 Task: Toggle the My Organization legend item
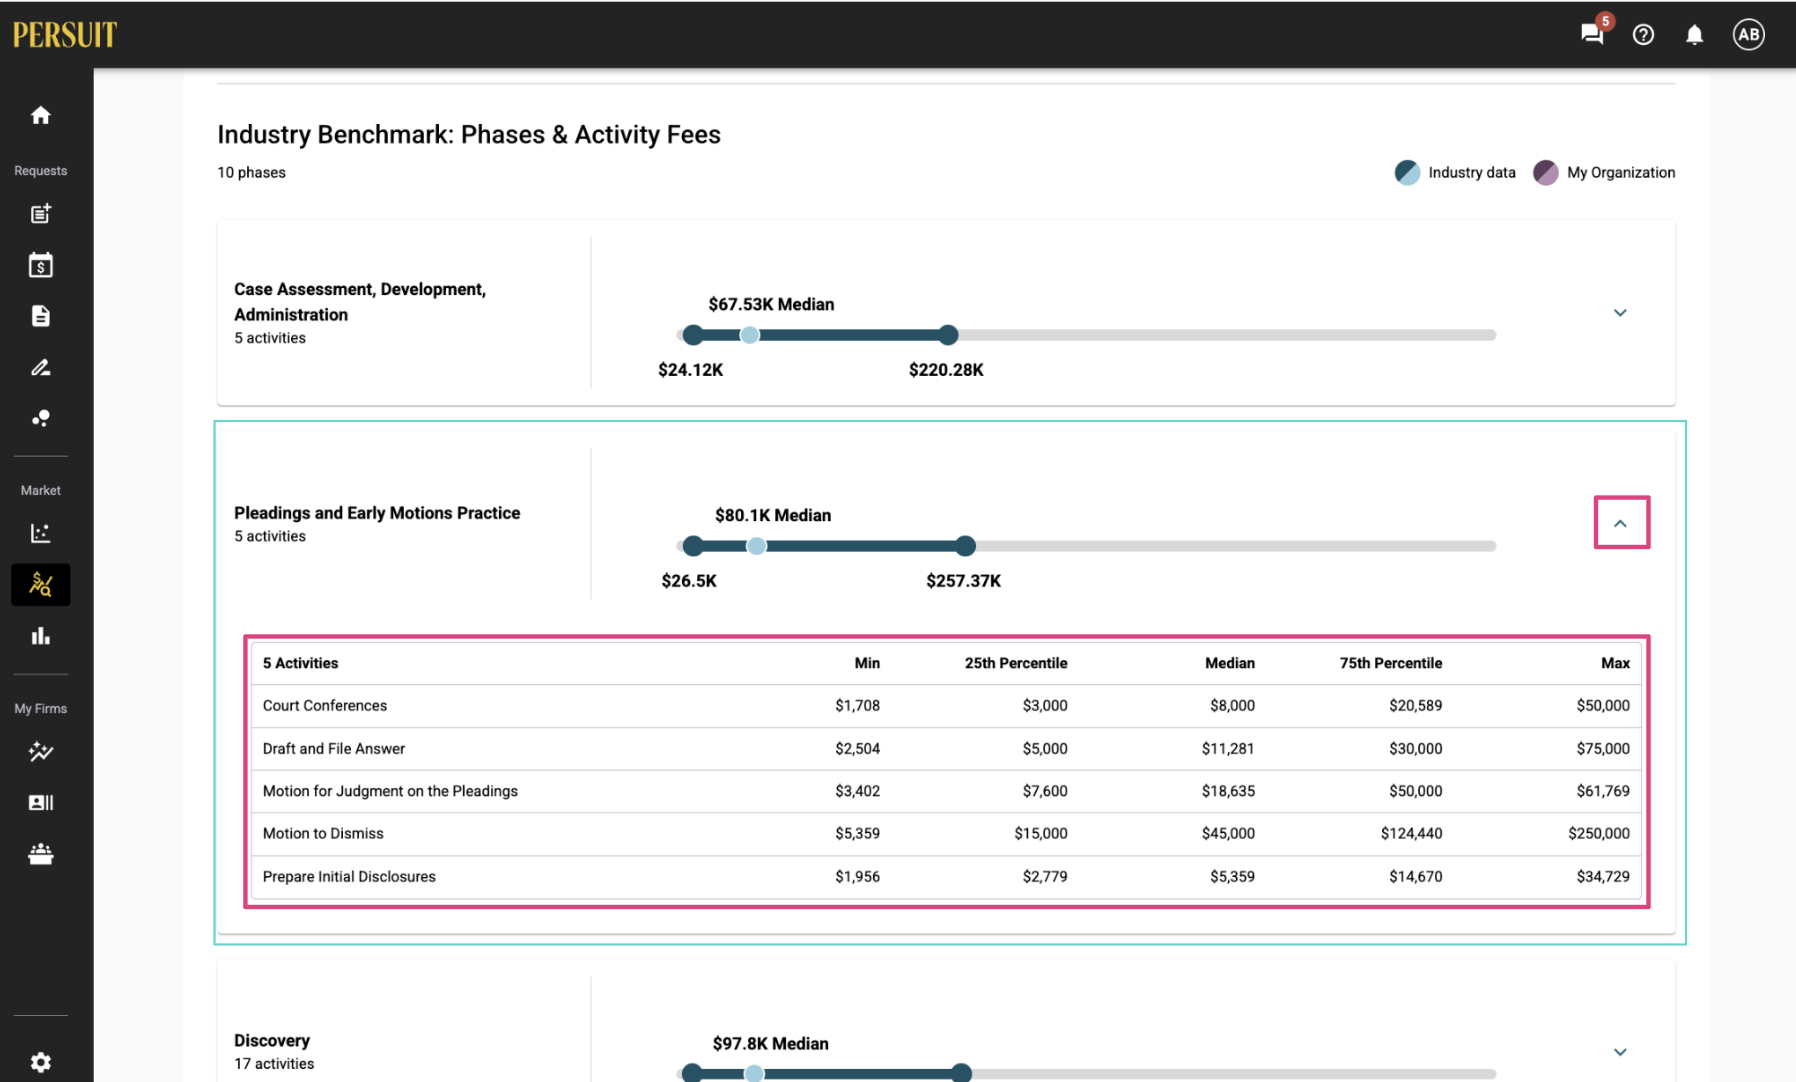pyautogui.click(x=1604, y=172)
